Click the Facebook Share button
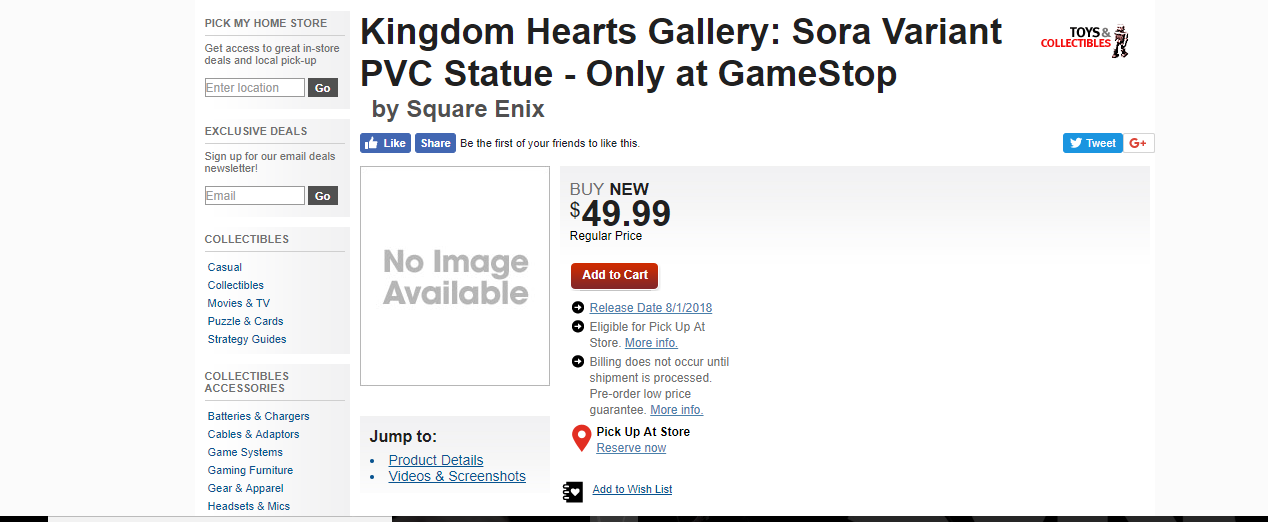The width and height of the screenshot is (1268, 522). [x=435, y=143]
